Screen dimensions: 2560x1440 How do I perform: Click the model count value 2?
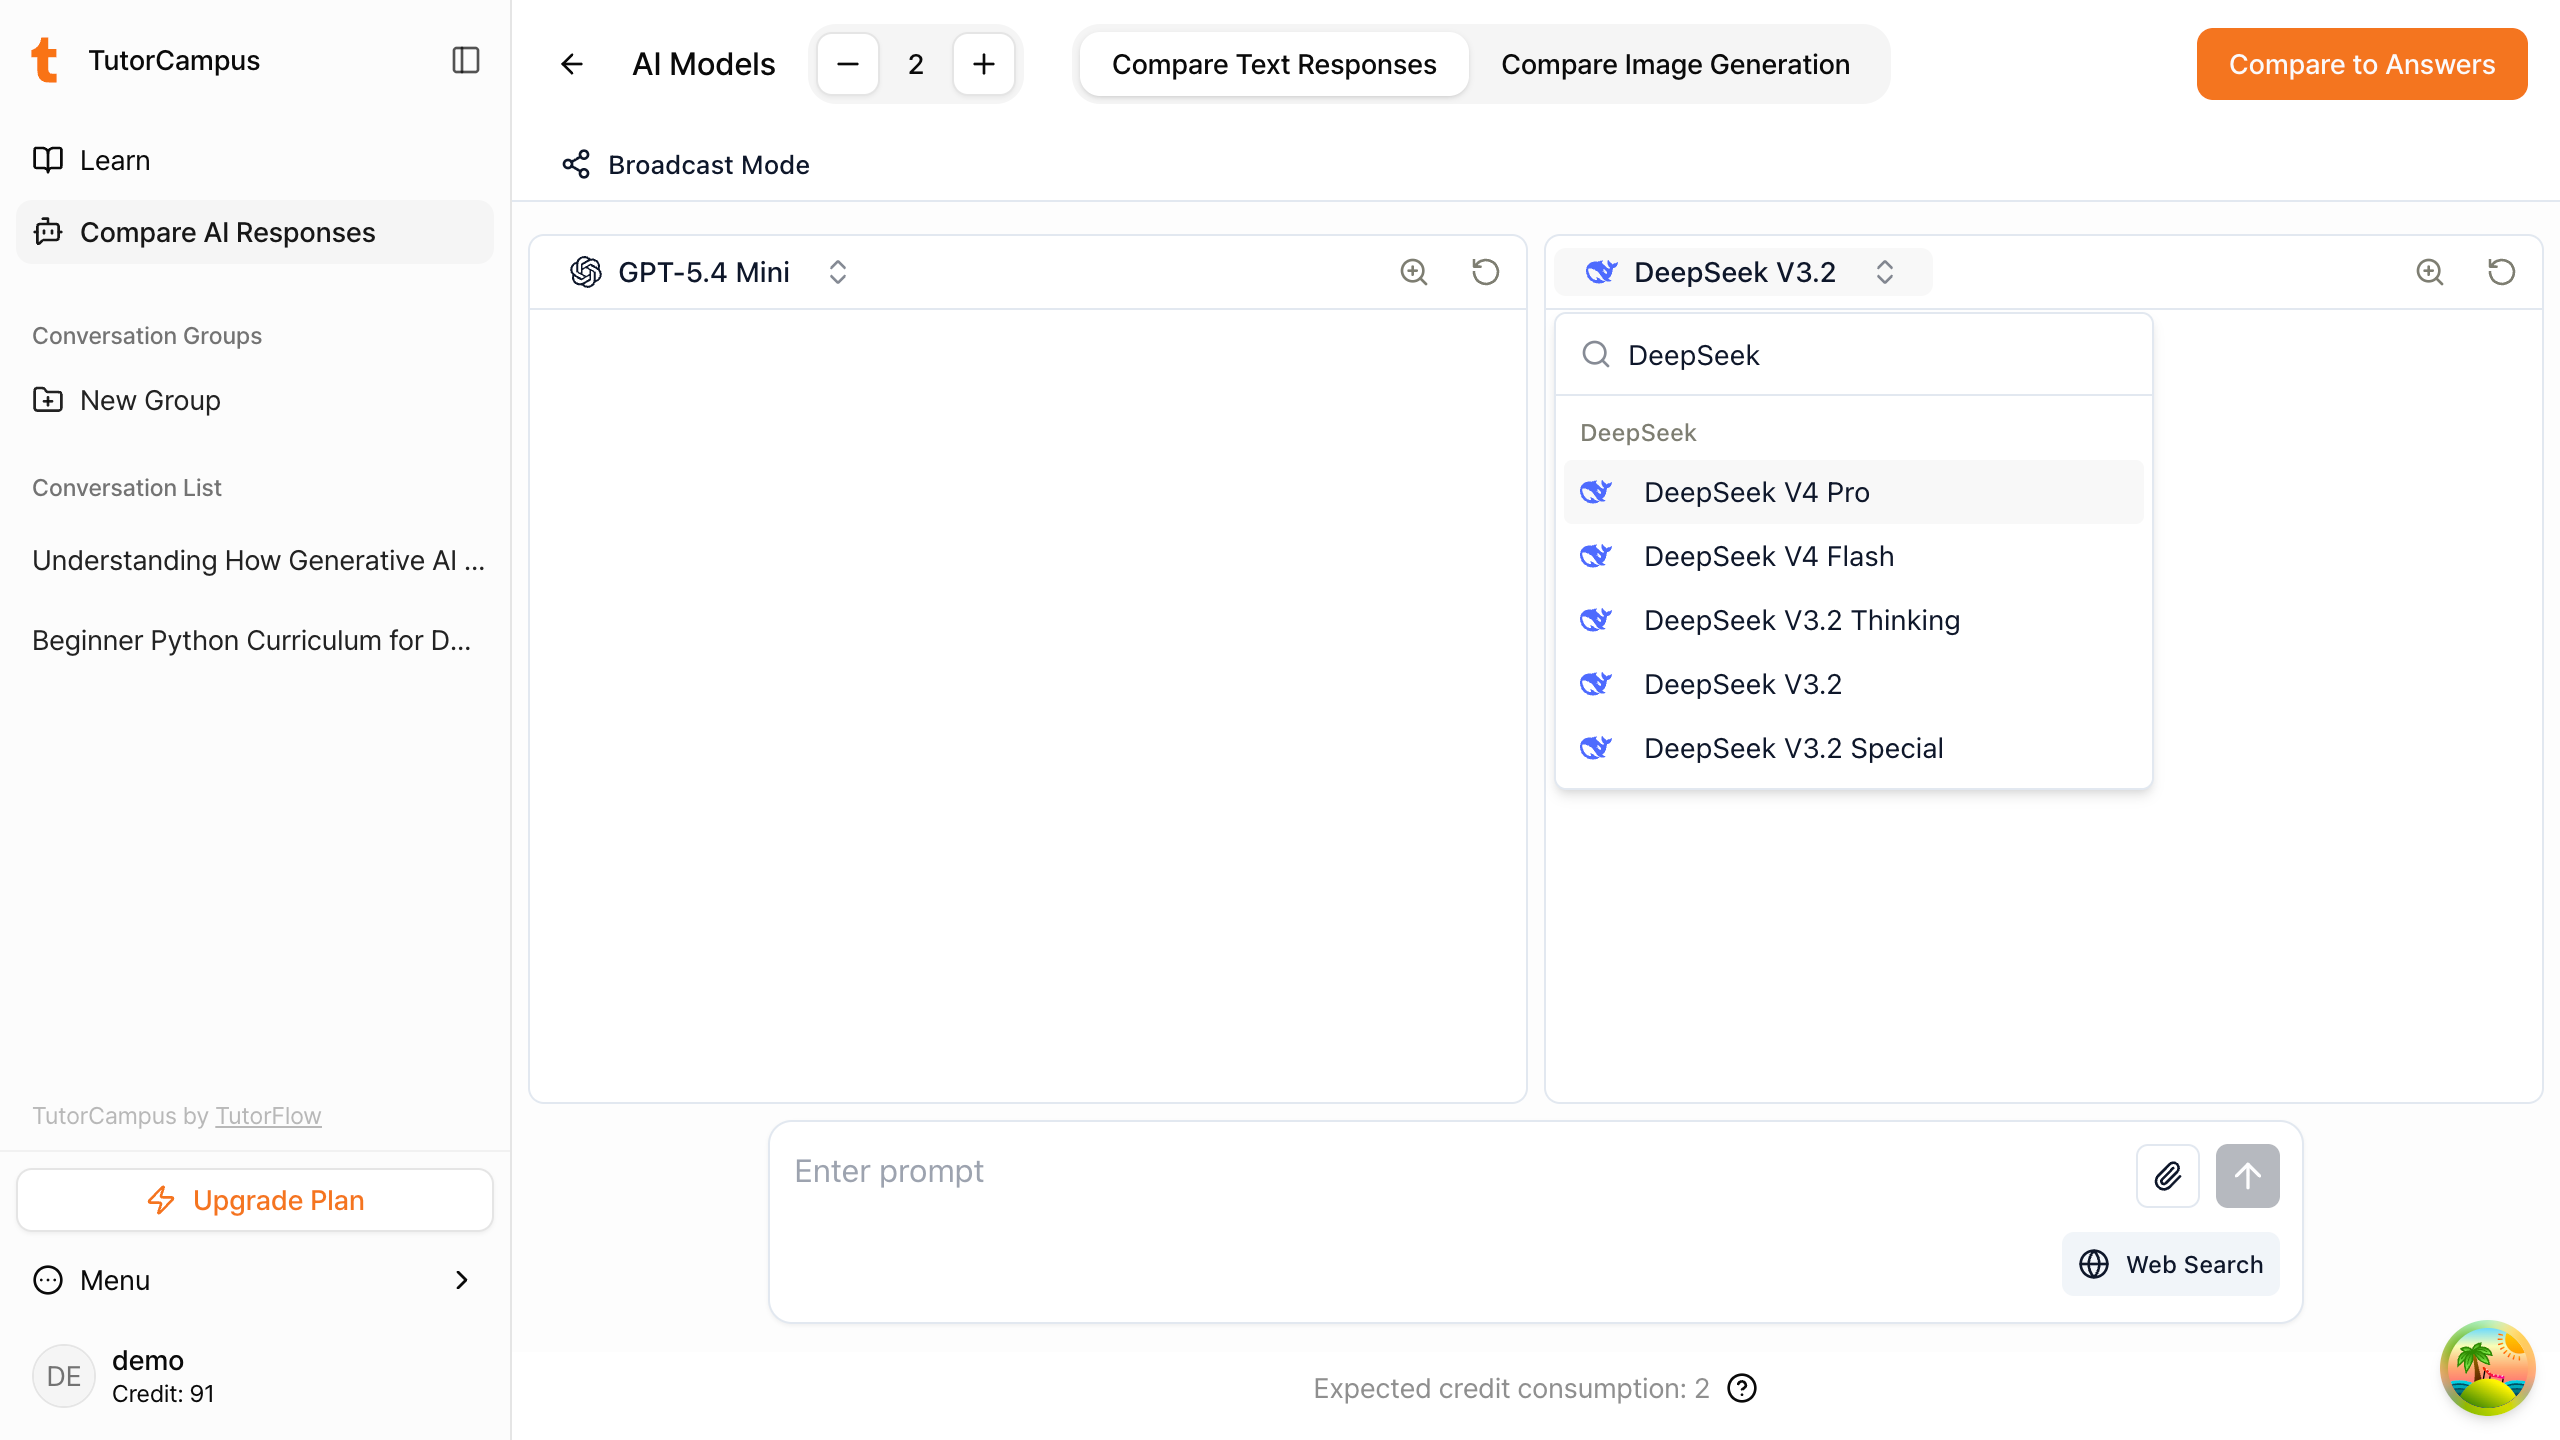point(916,64)
